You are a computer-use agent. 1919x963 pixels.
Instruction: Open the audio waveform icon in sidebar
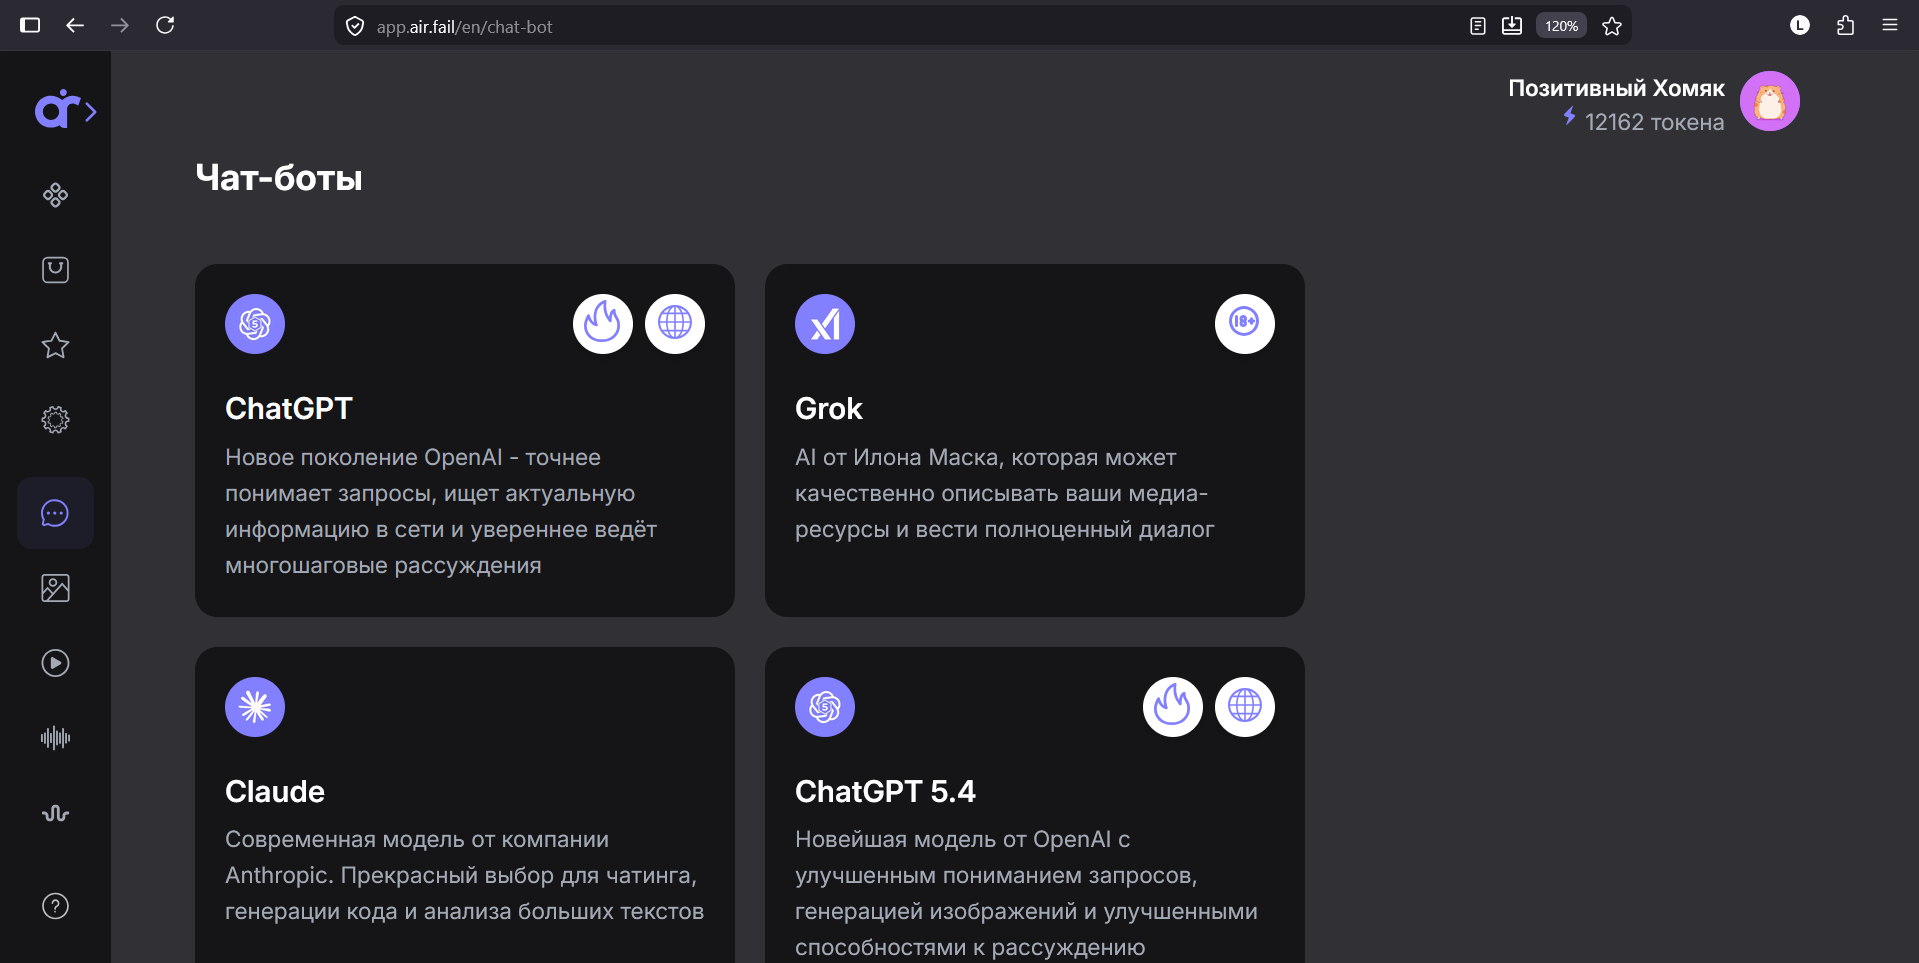(x=55, y=738)
